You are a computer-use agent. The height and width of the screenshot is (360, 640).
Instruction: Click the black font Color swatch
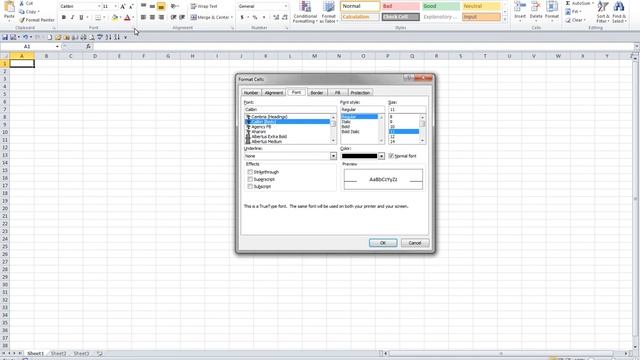(359, 156)
